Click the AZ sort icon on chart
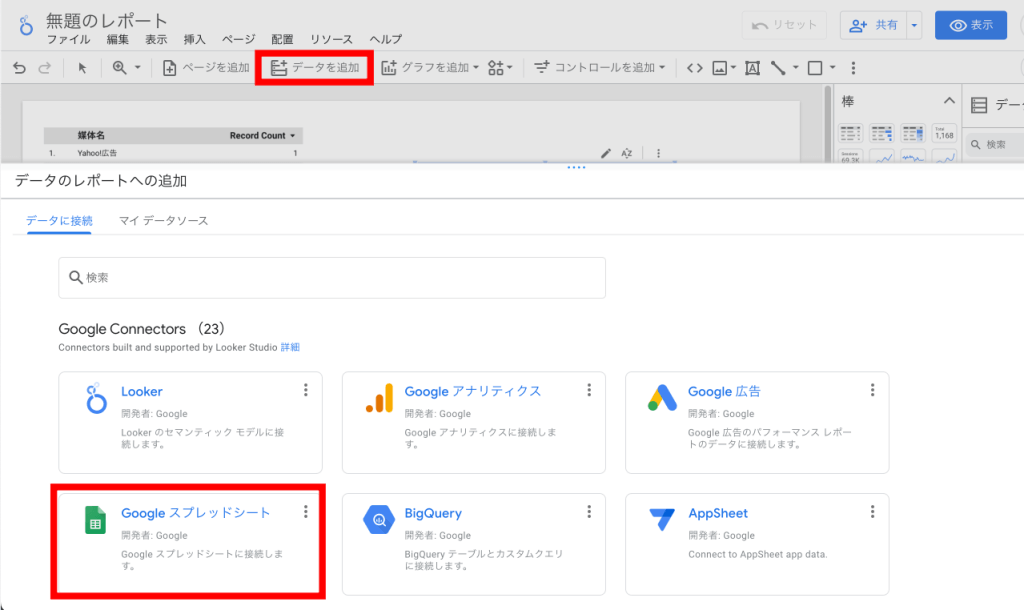1024x610 pixels. [x=626, y=153]
